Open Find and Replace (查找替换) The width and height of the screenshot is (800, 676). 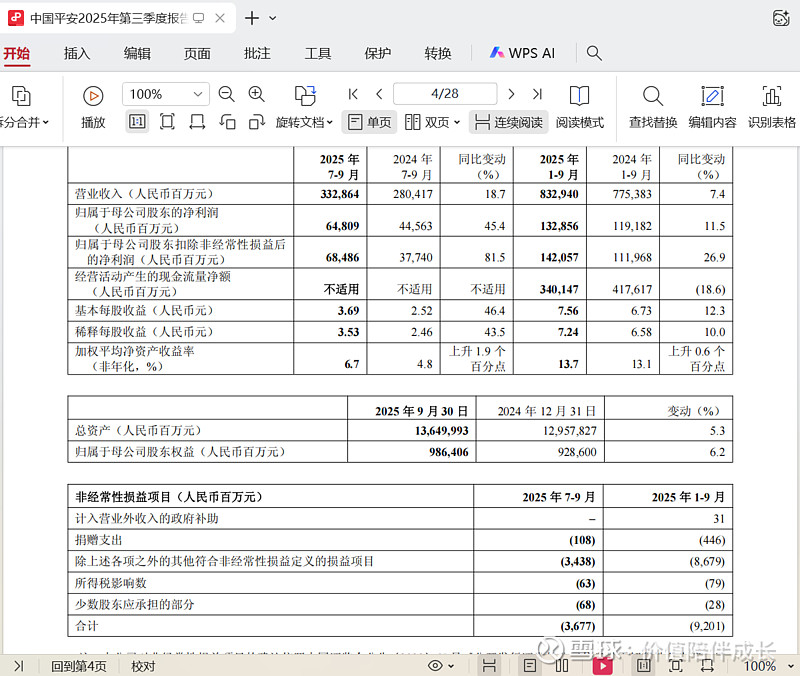653,107
